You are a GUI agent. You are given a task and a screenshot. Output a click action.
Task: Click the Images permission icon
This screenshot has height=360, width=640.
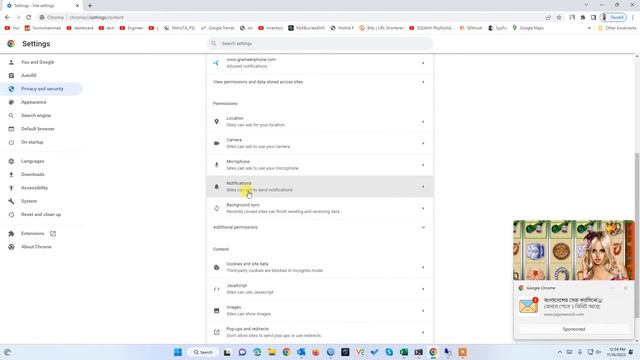pos(216,311)
